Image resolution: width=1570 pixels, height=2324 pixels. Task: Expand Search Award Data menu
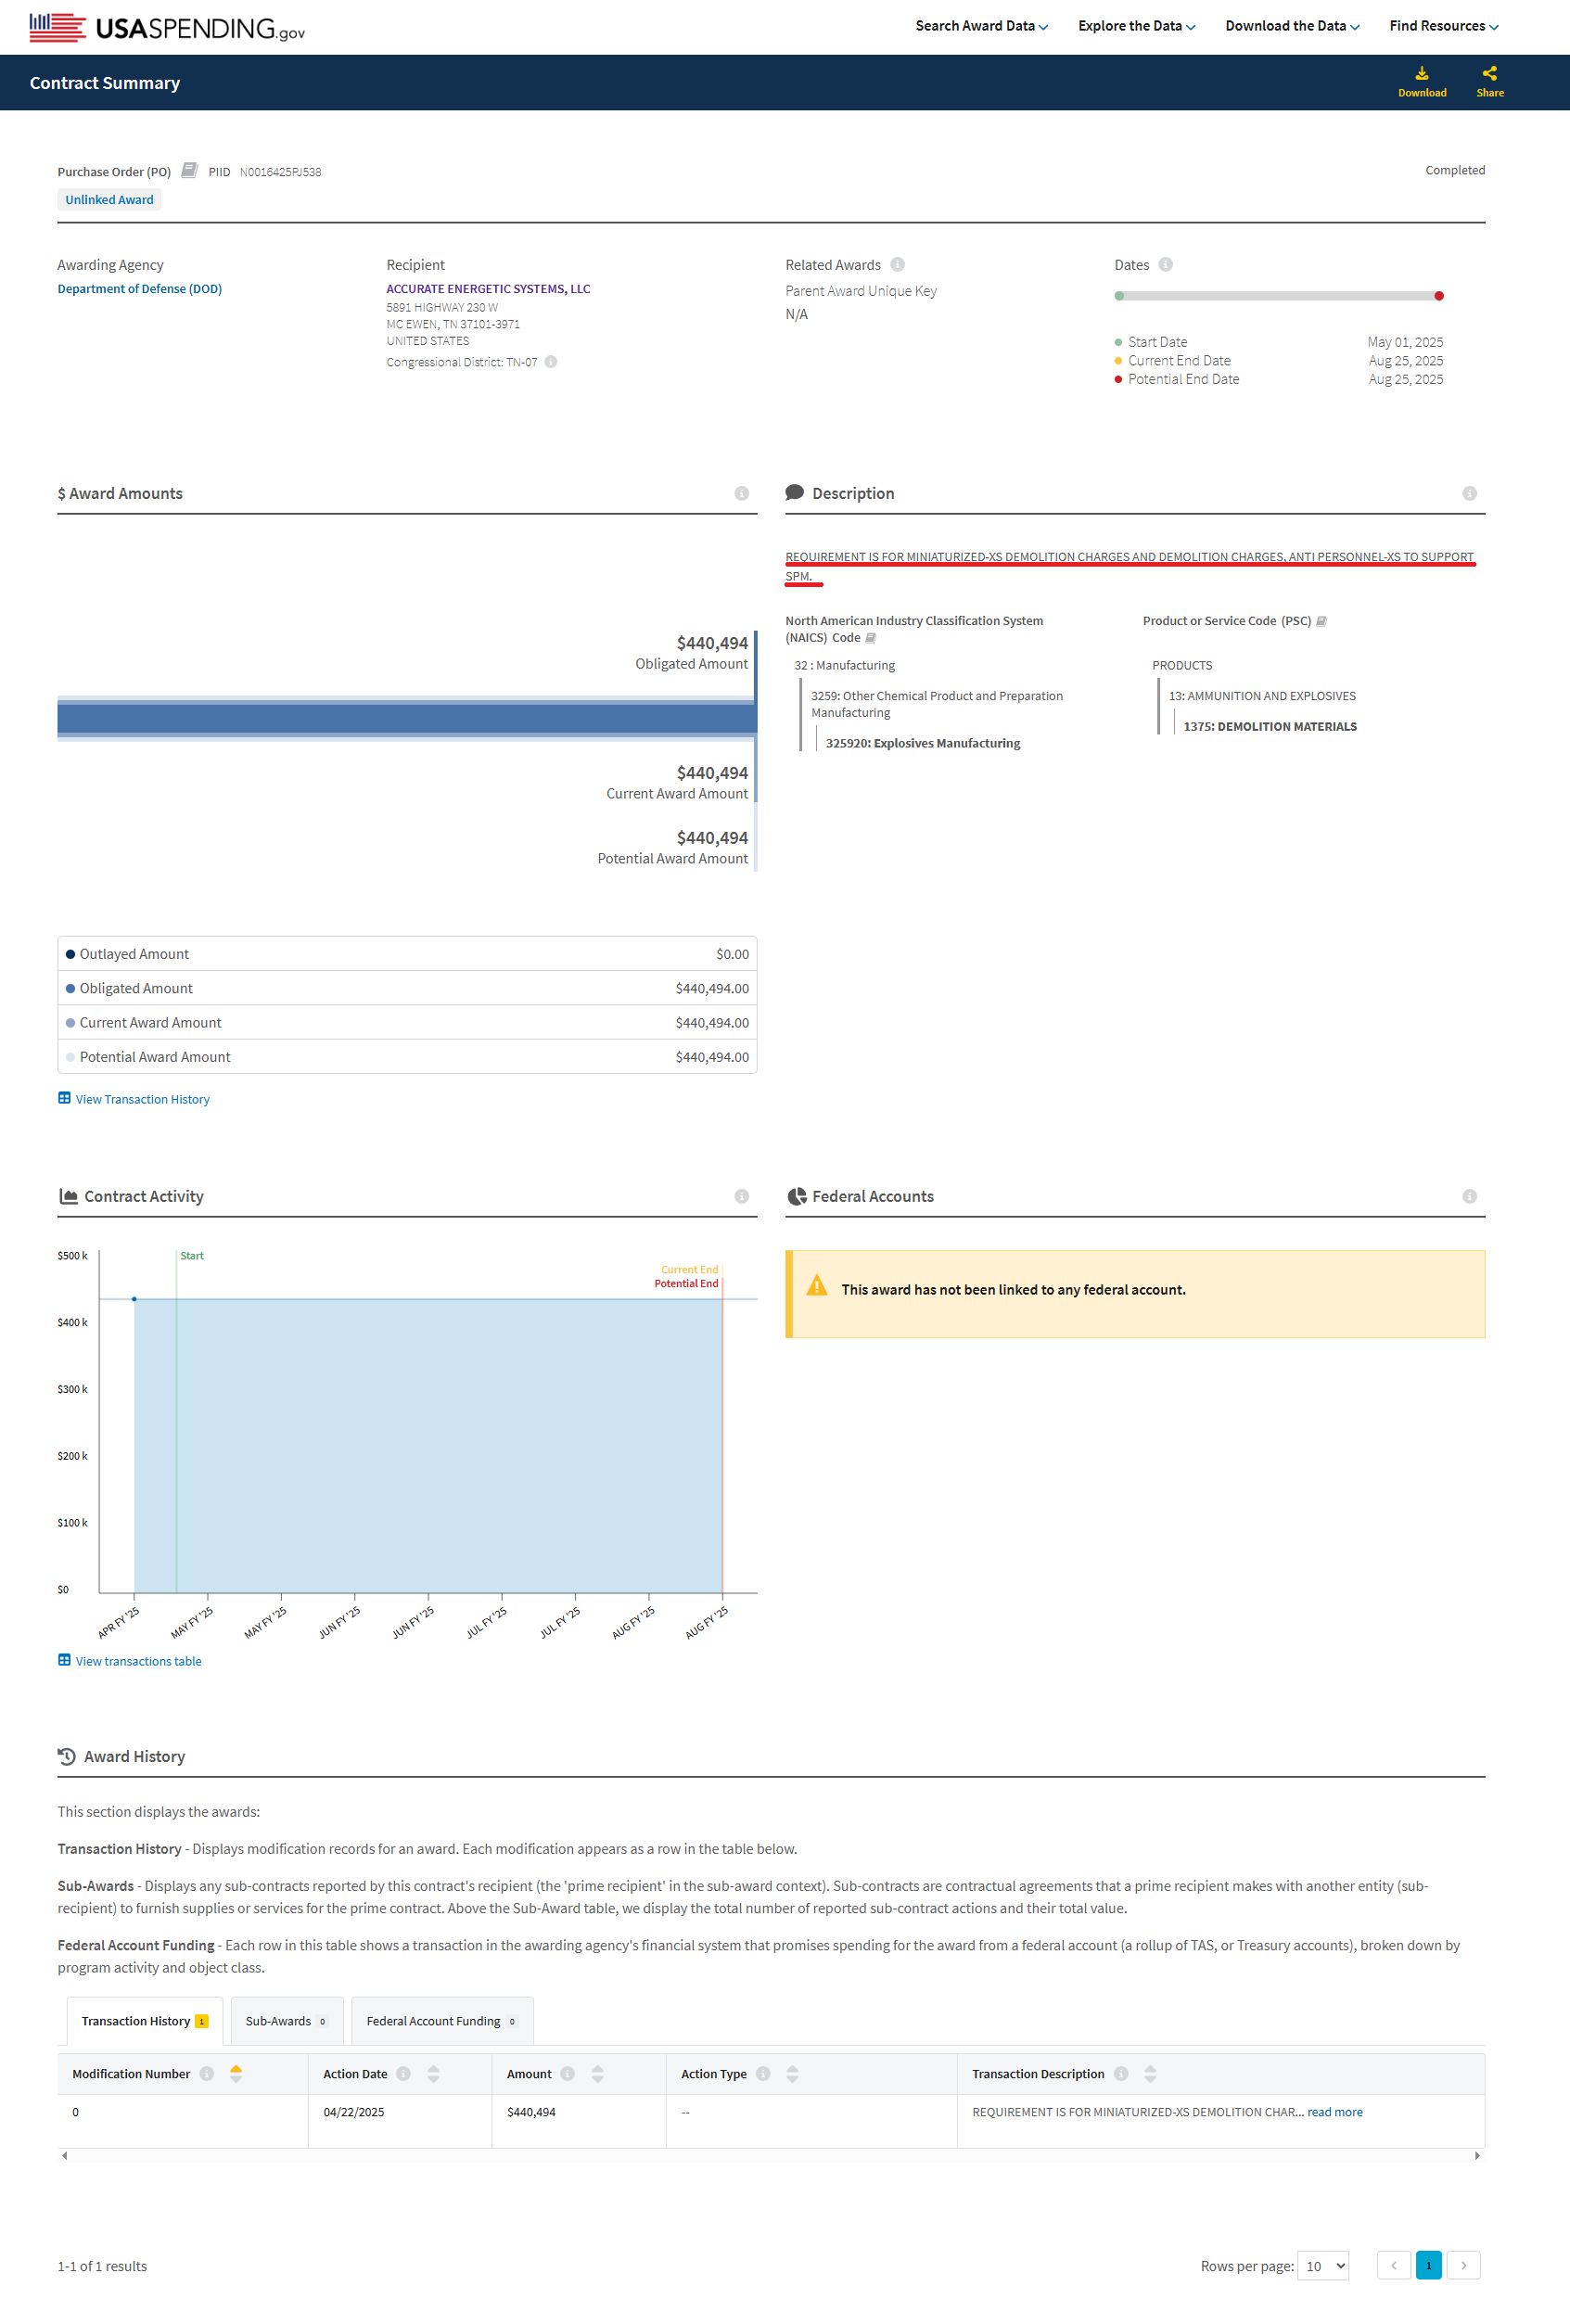pyautogui.click(x=981, y=26)
